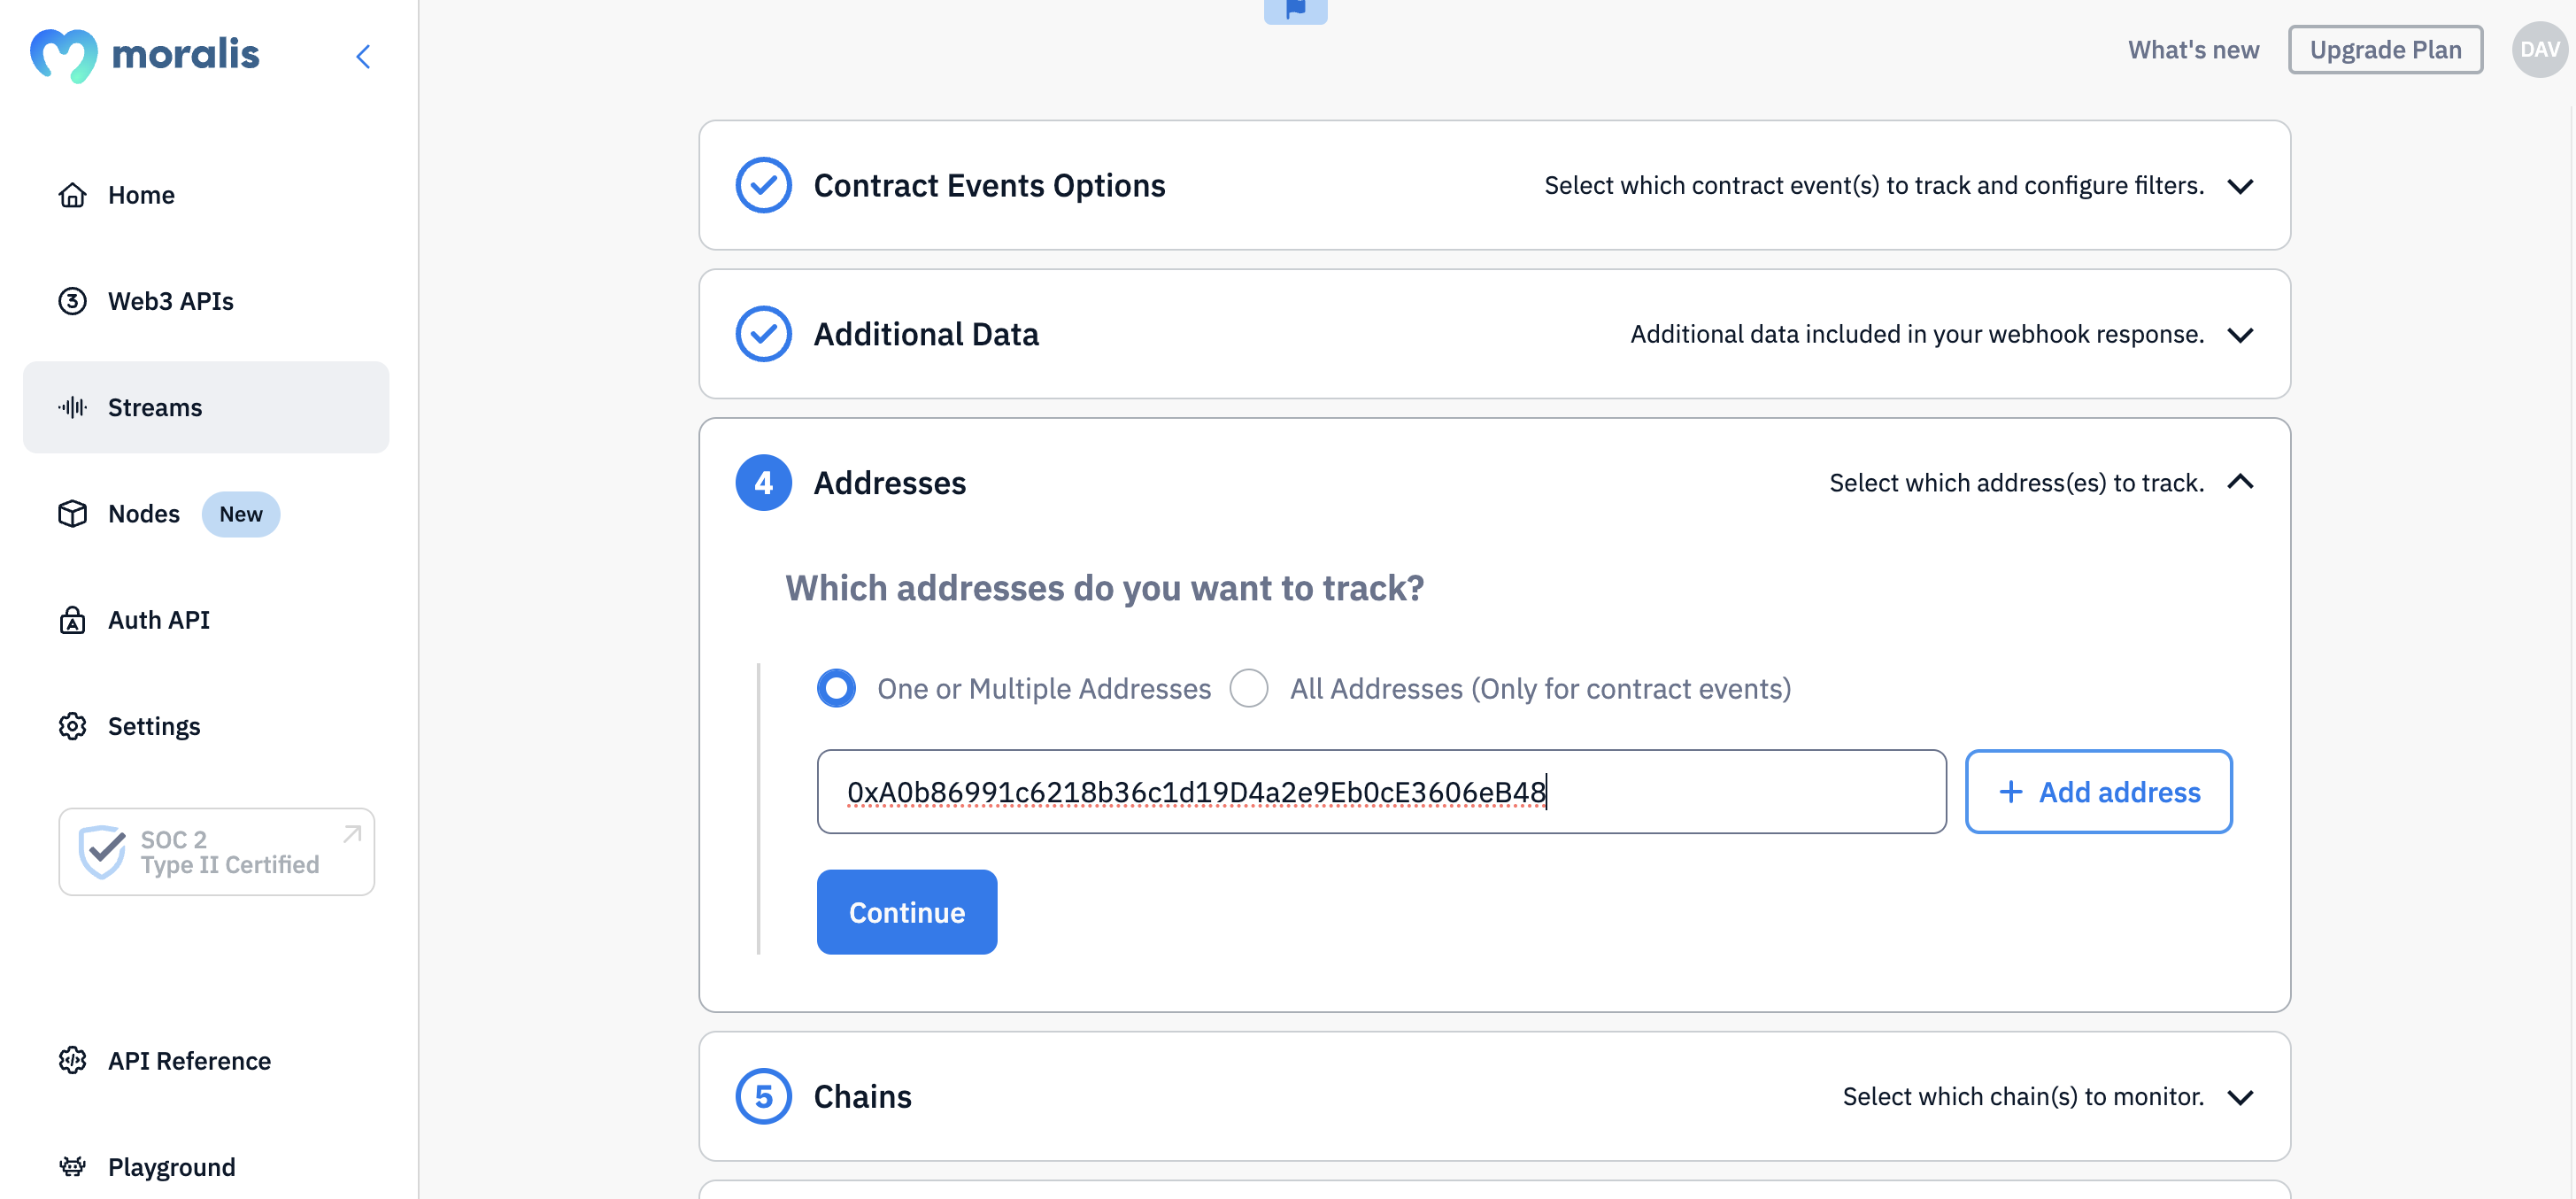Click 'Select which contract event(s) to track' description
The image size is (2576, 1199).
coord(1874,185)
